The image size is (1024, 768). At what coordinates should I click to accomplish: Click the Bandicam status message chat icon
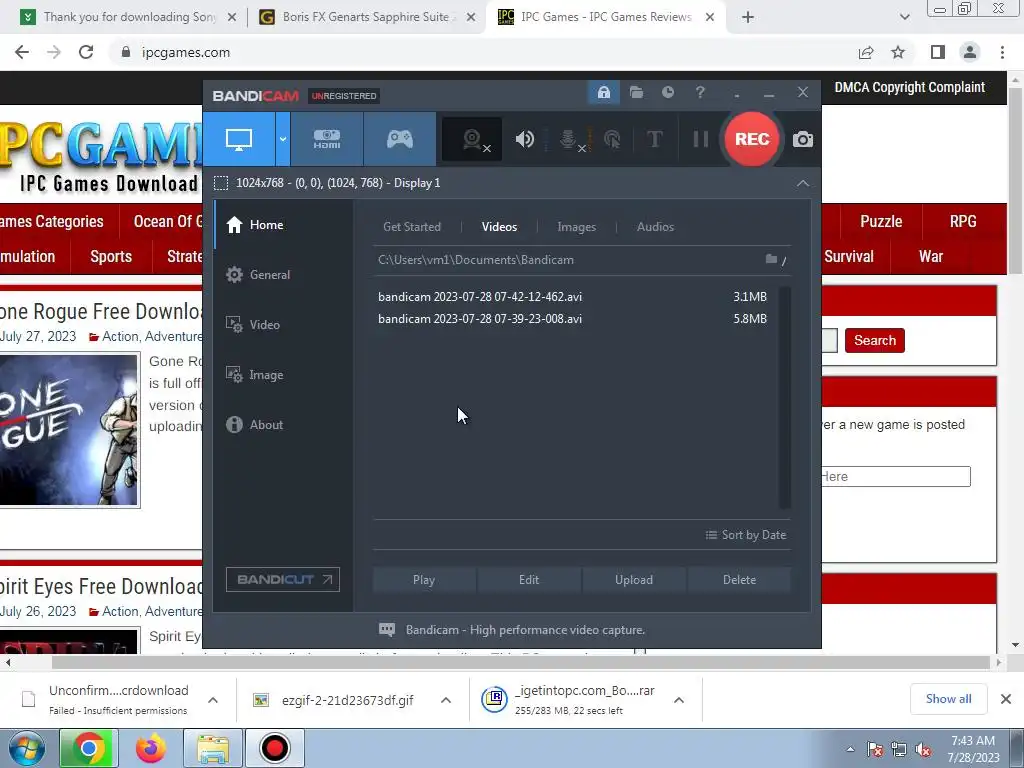pos(387,630)
